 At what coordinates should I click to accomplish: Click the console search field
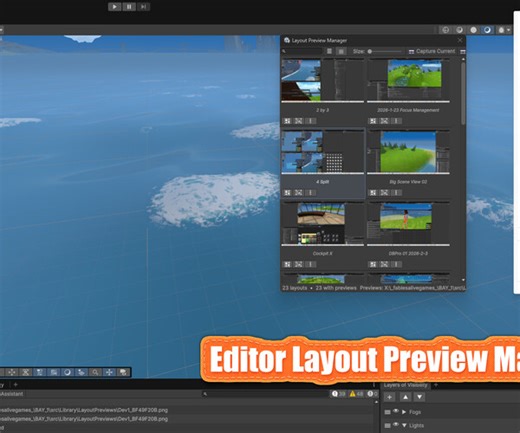point(265,394)
